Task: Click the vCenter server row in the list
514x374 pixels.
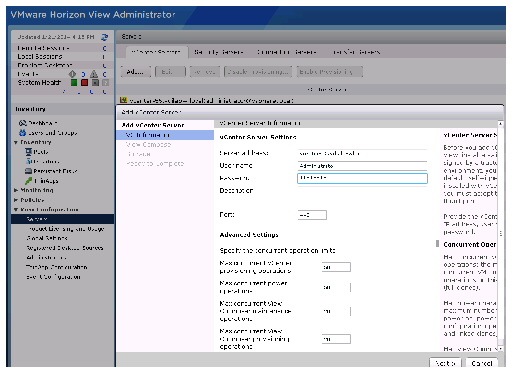Action: [311, 100]
